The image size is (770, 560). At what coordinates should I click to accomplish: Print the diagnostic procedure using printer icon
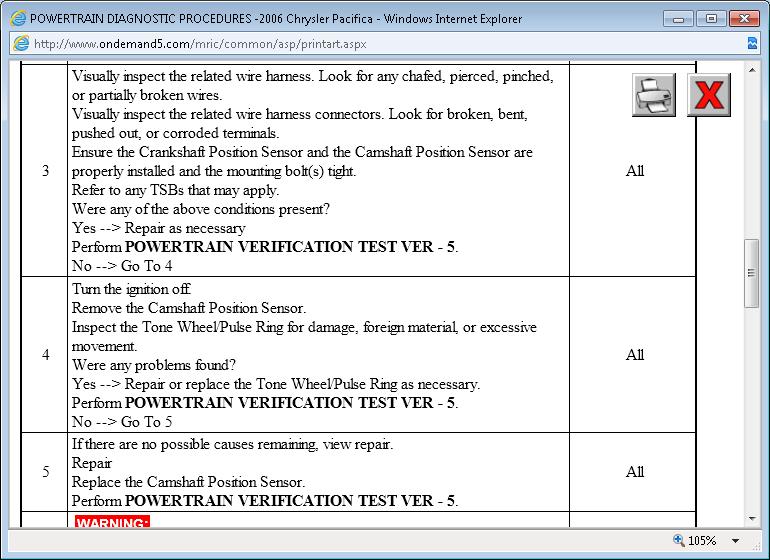654,95
